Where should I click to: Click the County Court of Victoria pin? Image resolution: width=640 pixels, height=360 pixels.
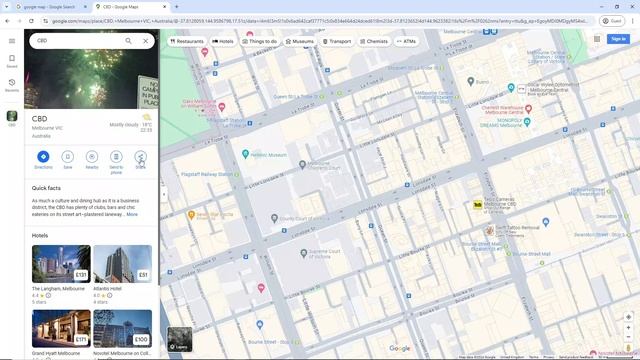(x=274, y=219)
